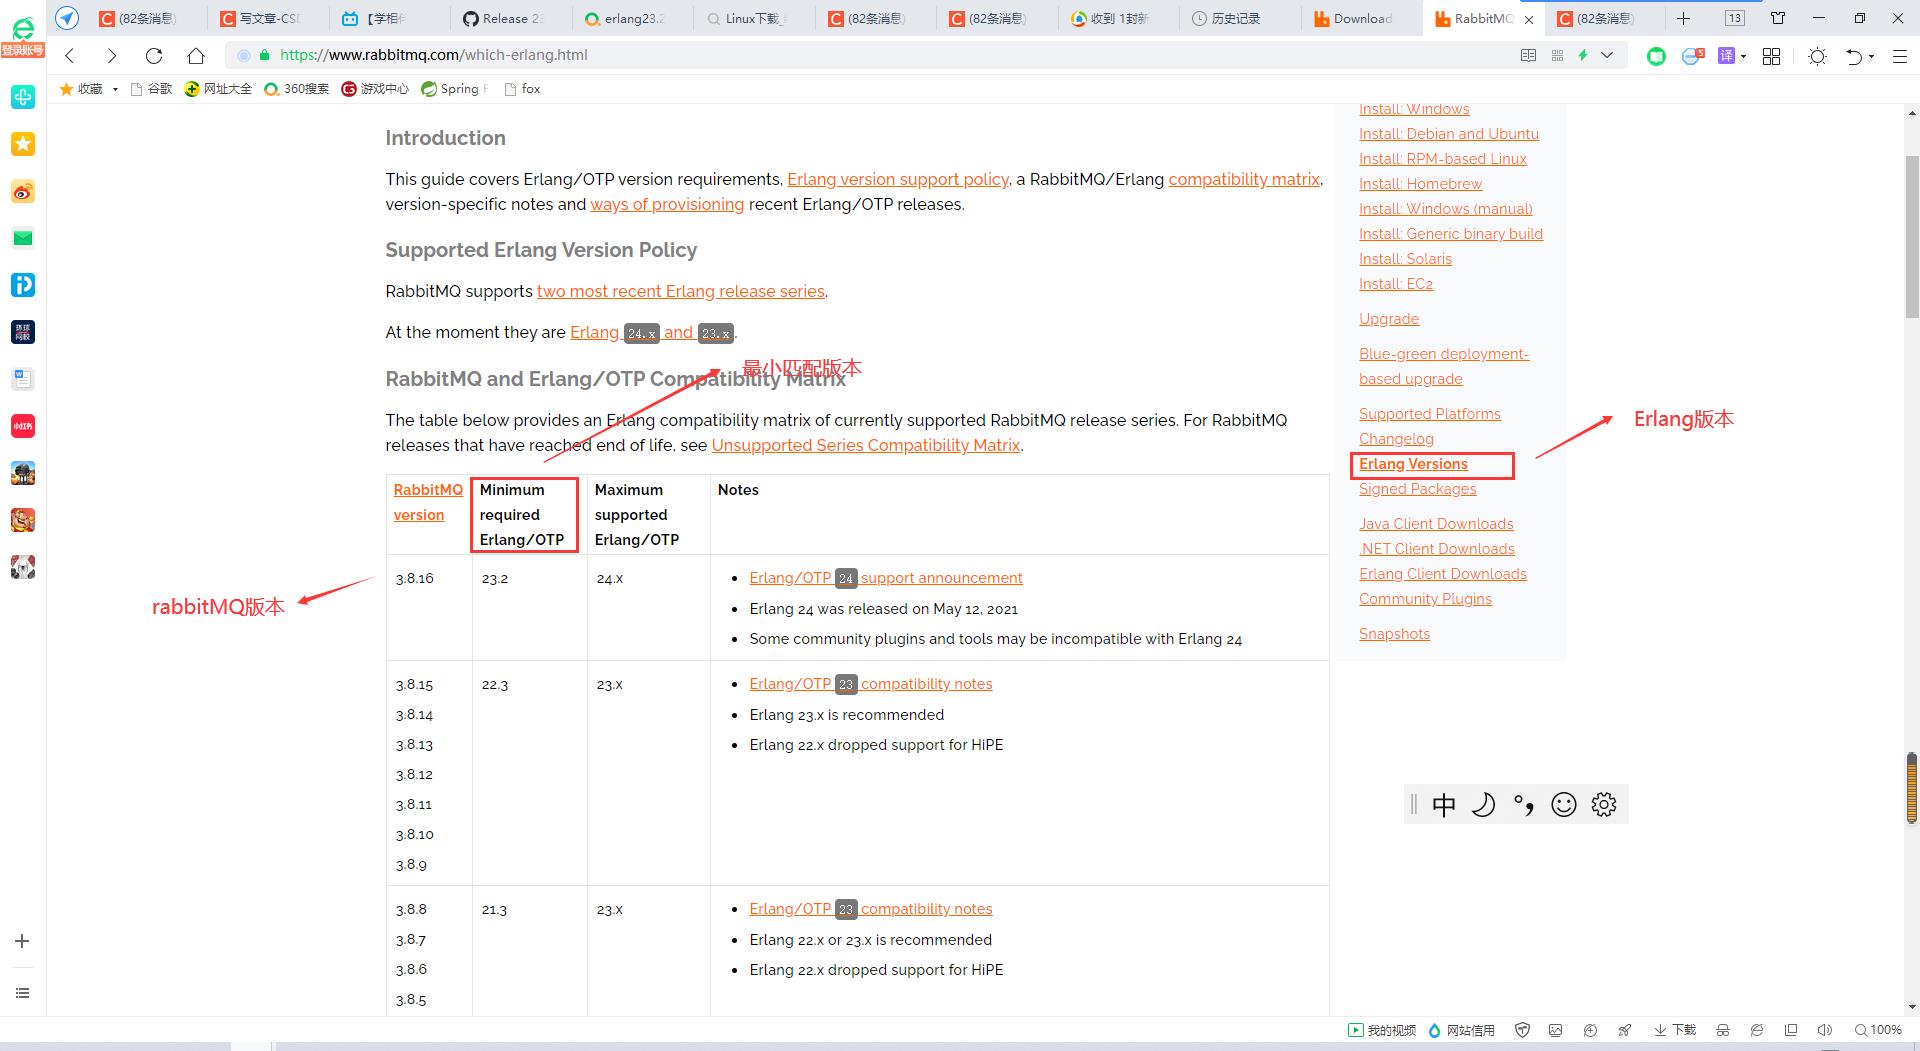Click the tab count 13 indicator
This screenshot has width=1920, height=1051.
(1735, 18)
